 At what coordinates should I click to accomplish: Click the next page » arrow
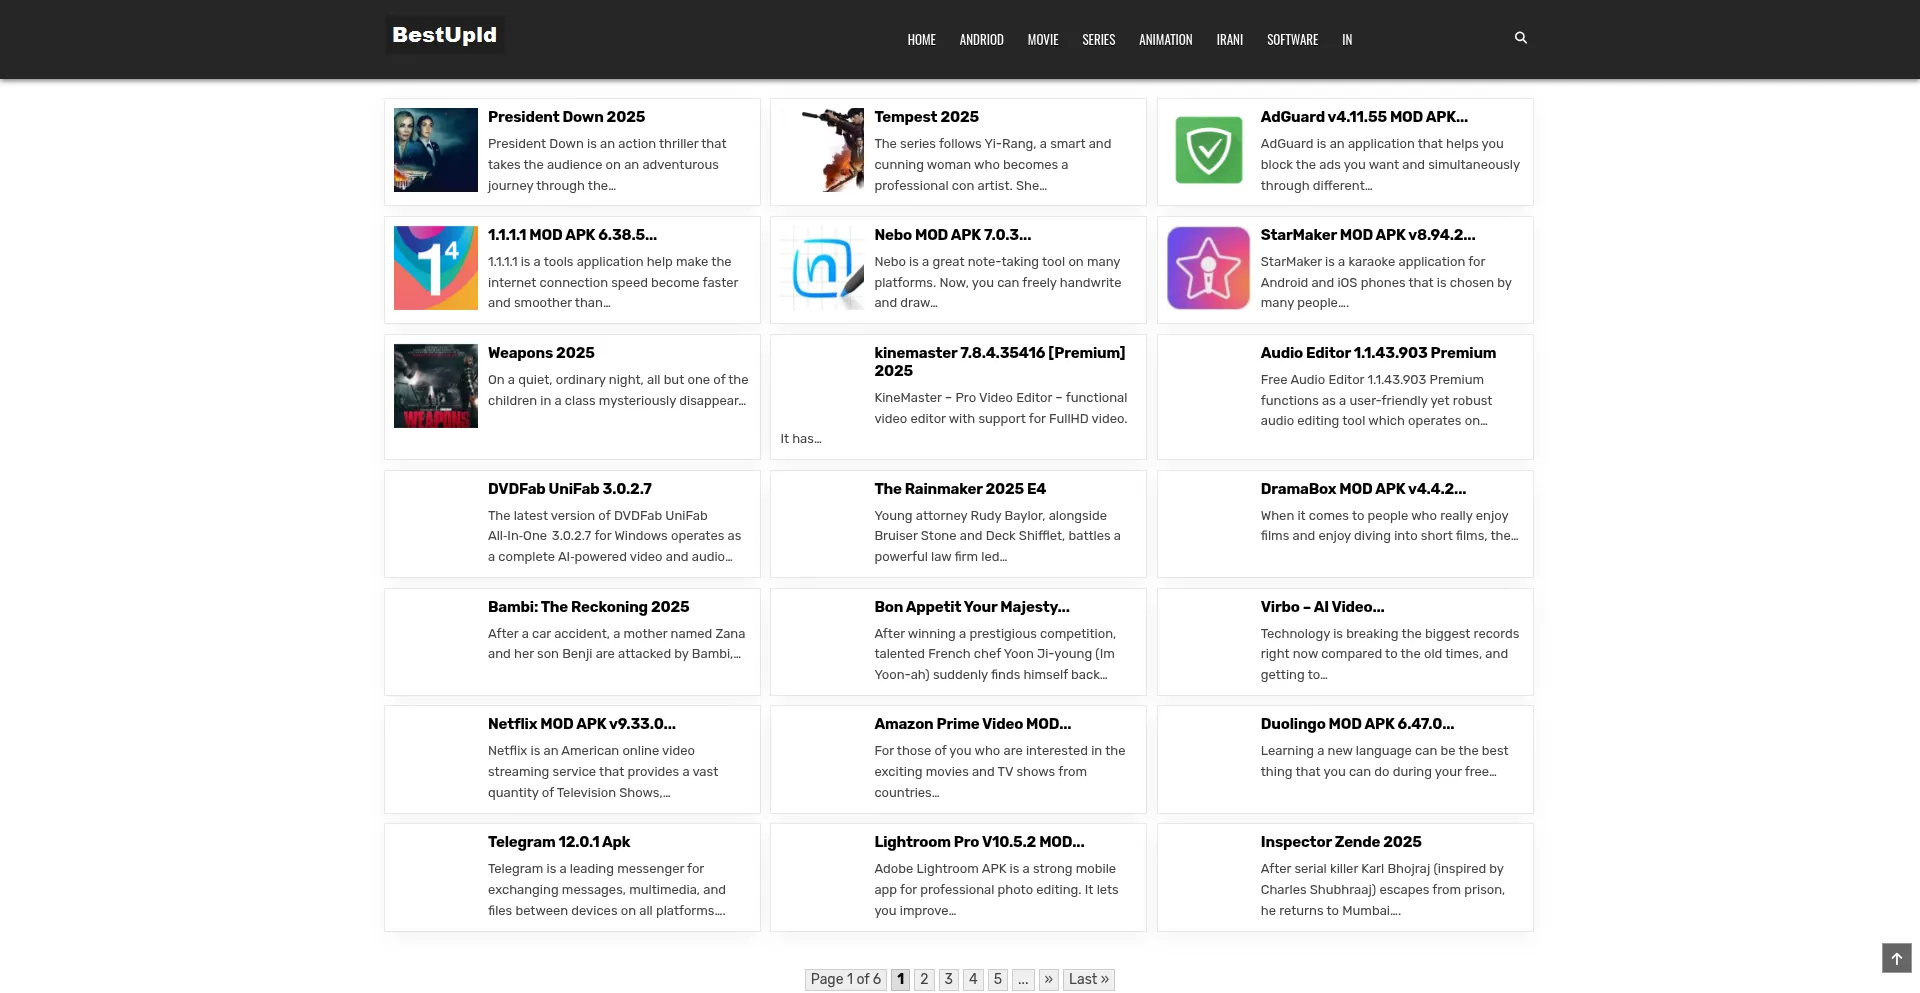tap(1048, 979)
